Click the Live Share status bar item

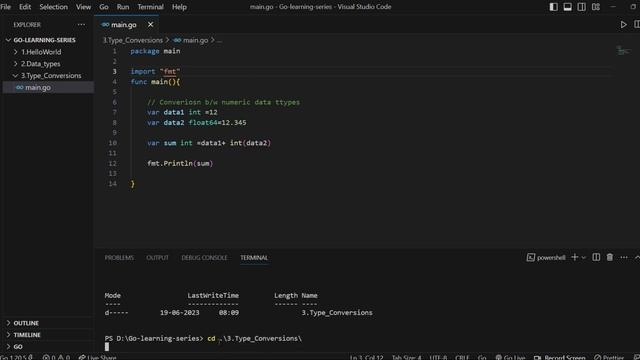click(x=97, y=357)
